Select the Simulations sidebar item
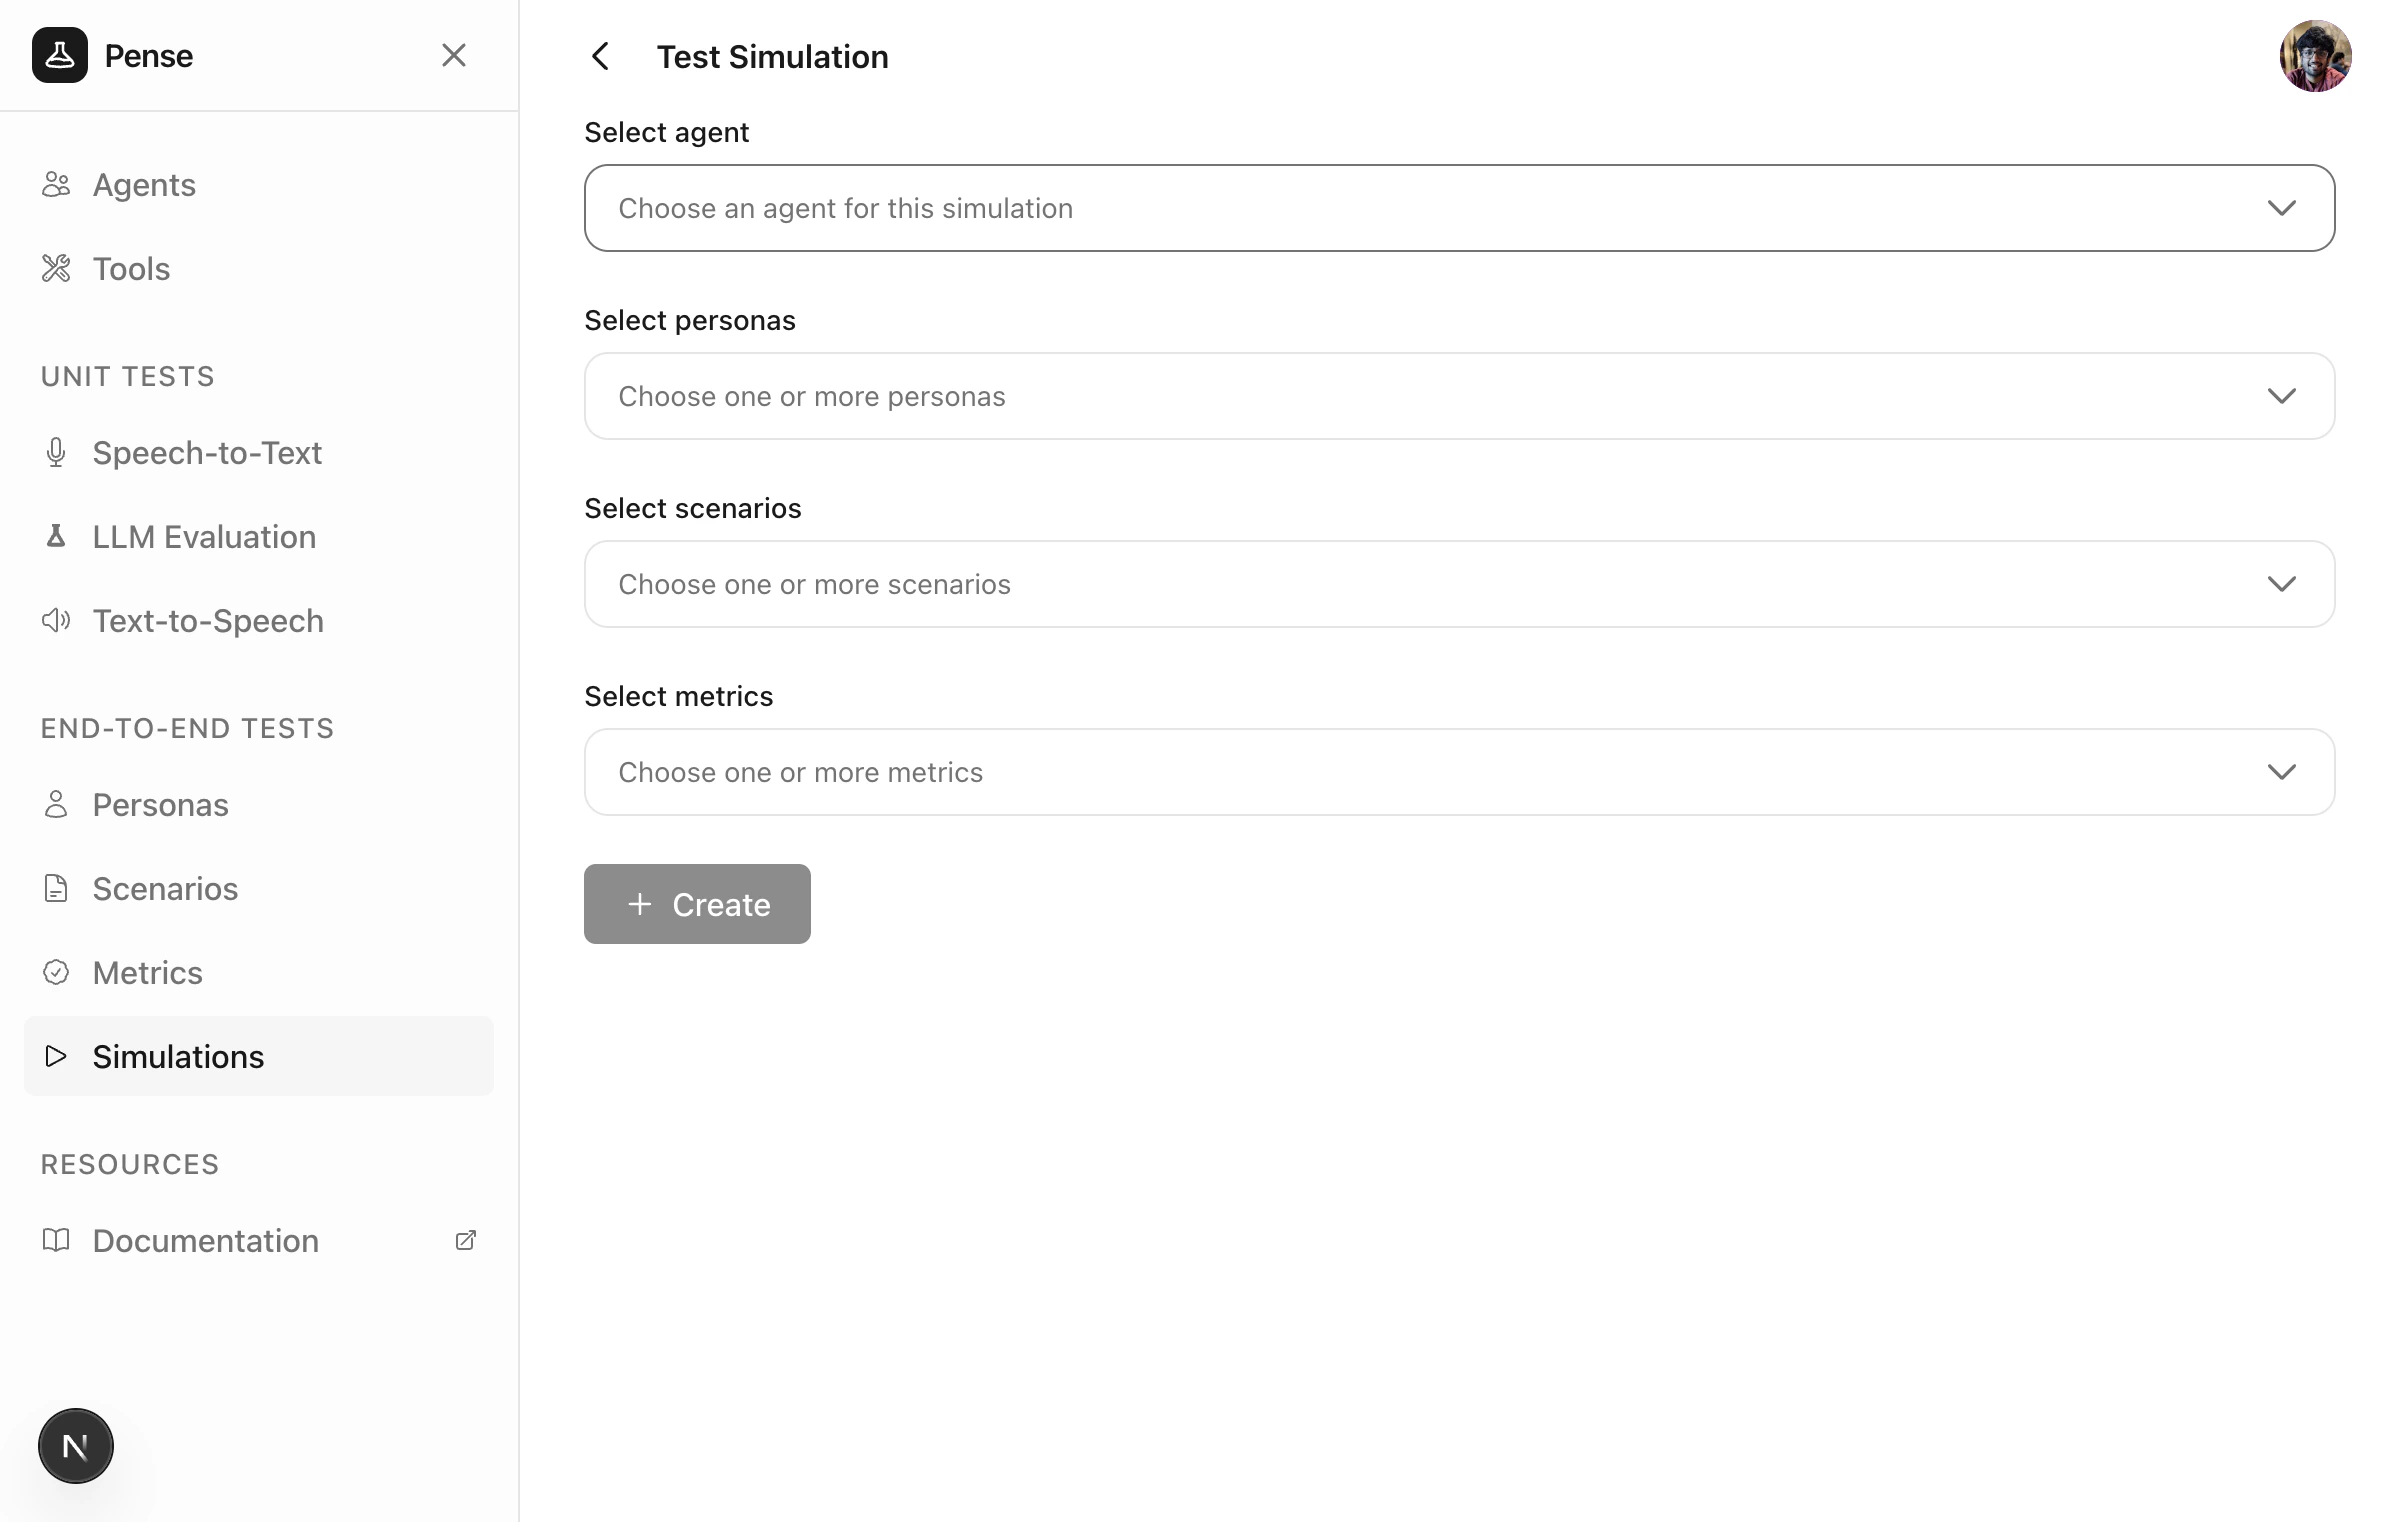This screenshot has width=2400, height=1522. click(x=178, y=1056)
